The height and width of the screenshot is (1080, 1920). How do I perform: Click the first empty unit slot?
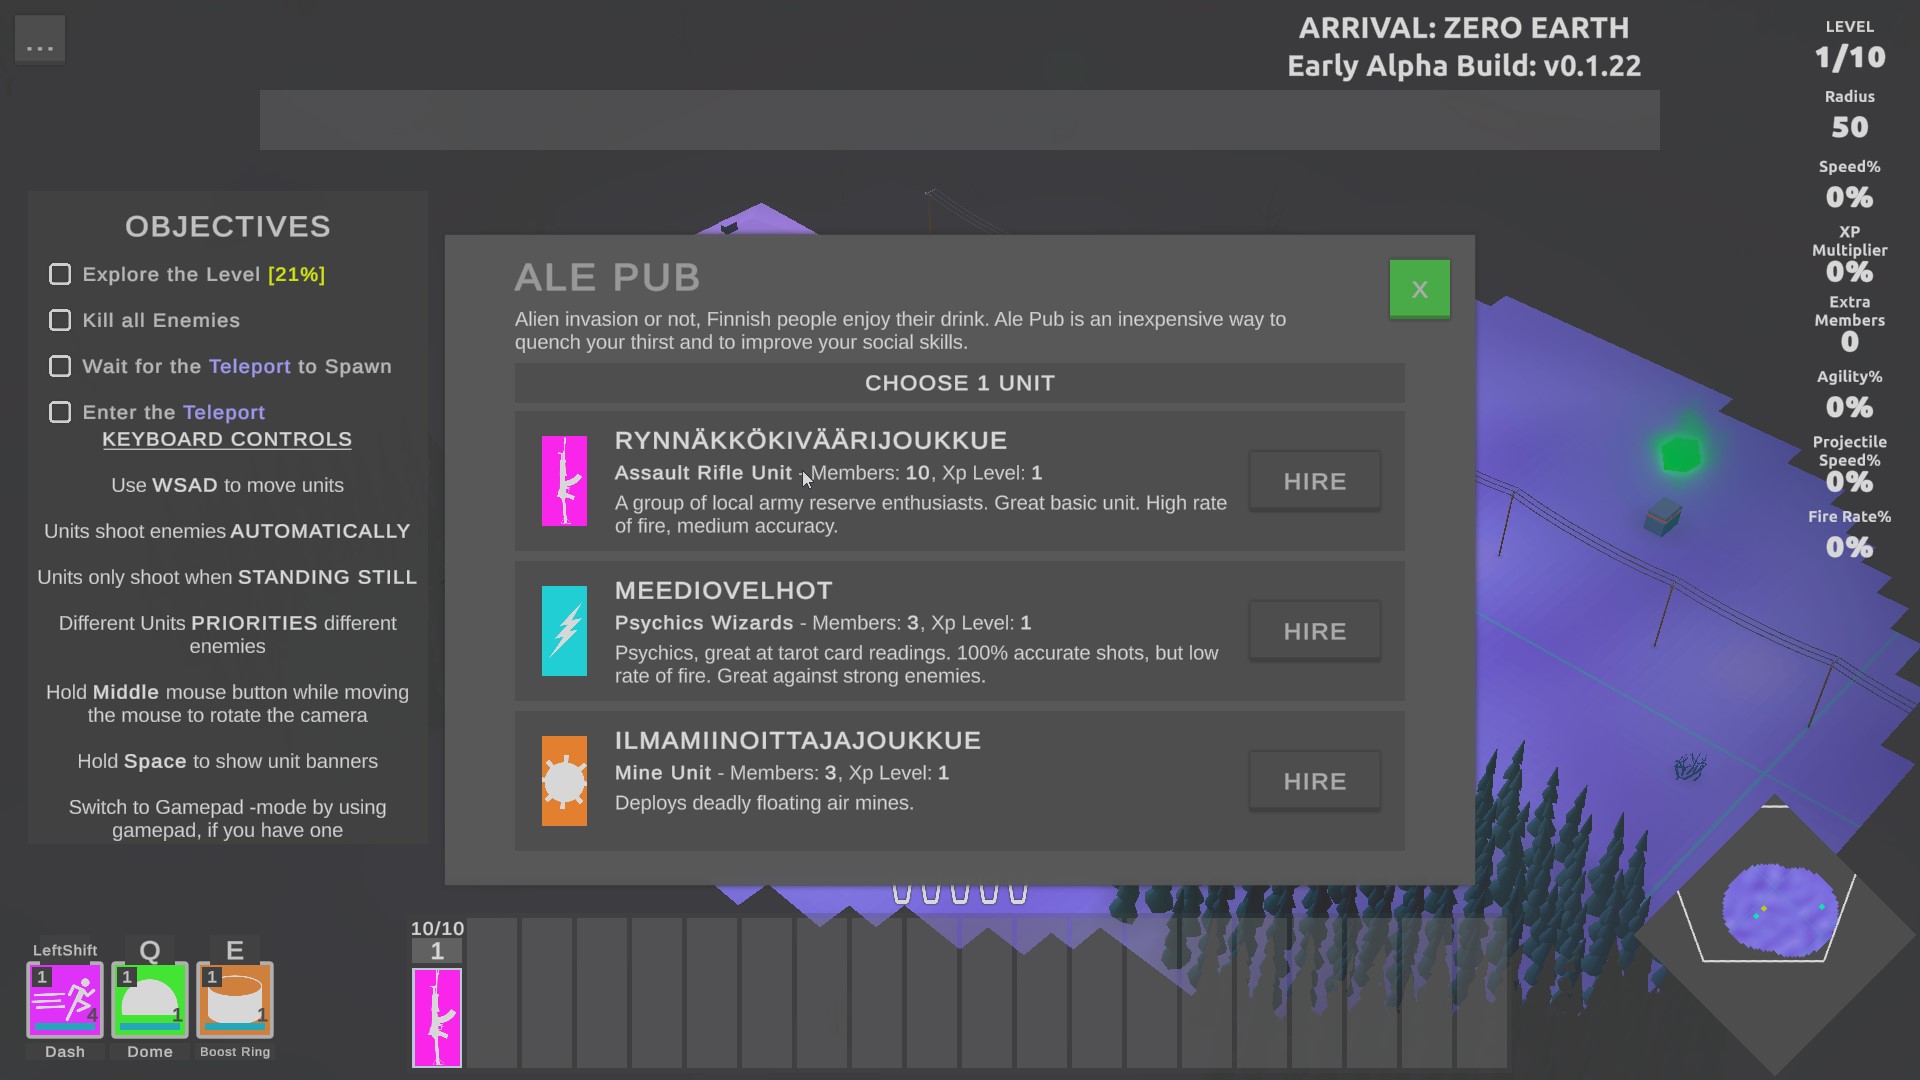pyautogui.click(x=492, y=992)
